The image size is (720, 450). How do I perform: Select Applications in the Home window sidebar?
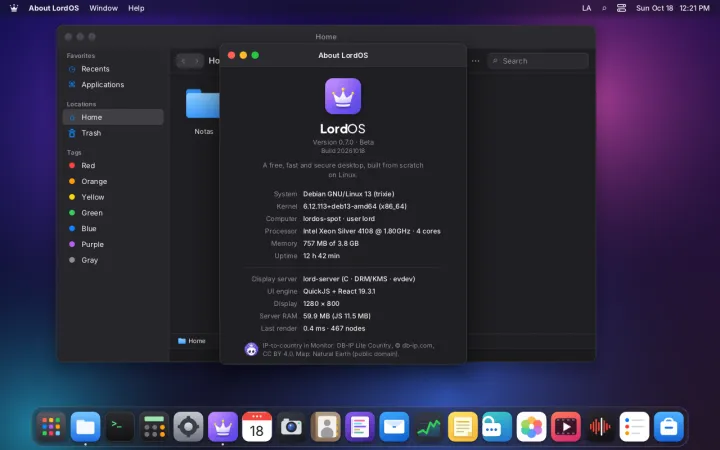[x=113, y=84]
